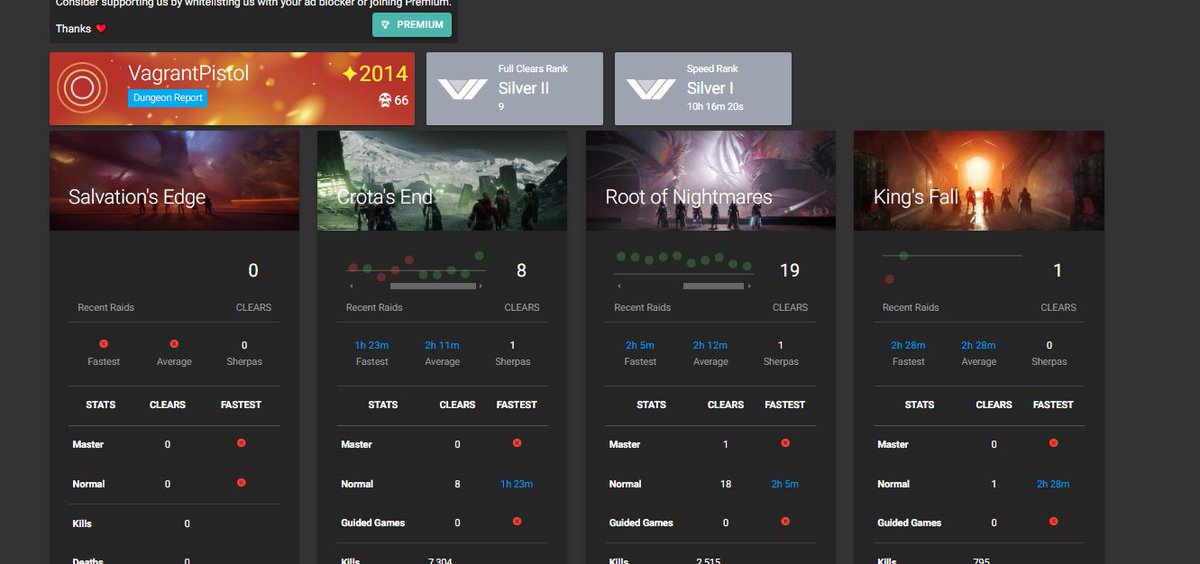
Task: Open the Dungeon Report link
Action: (x=167, y=98)
